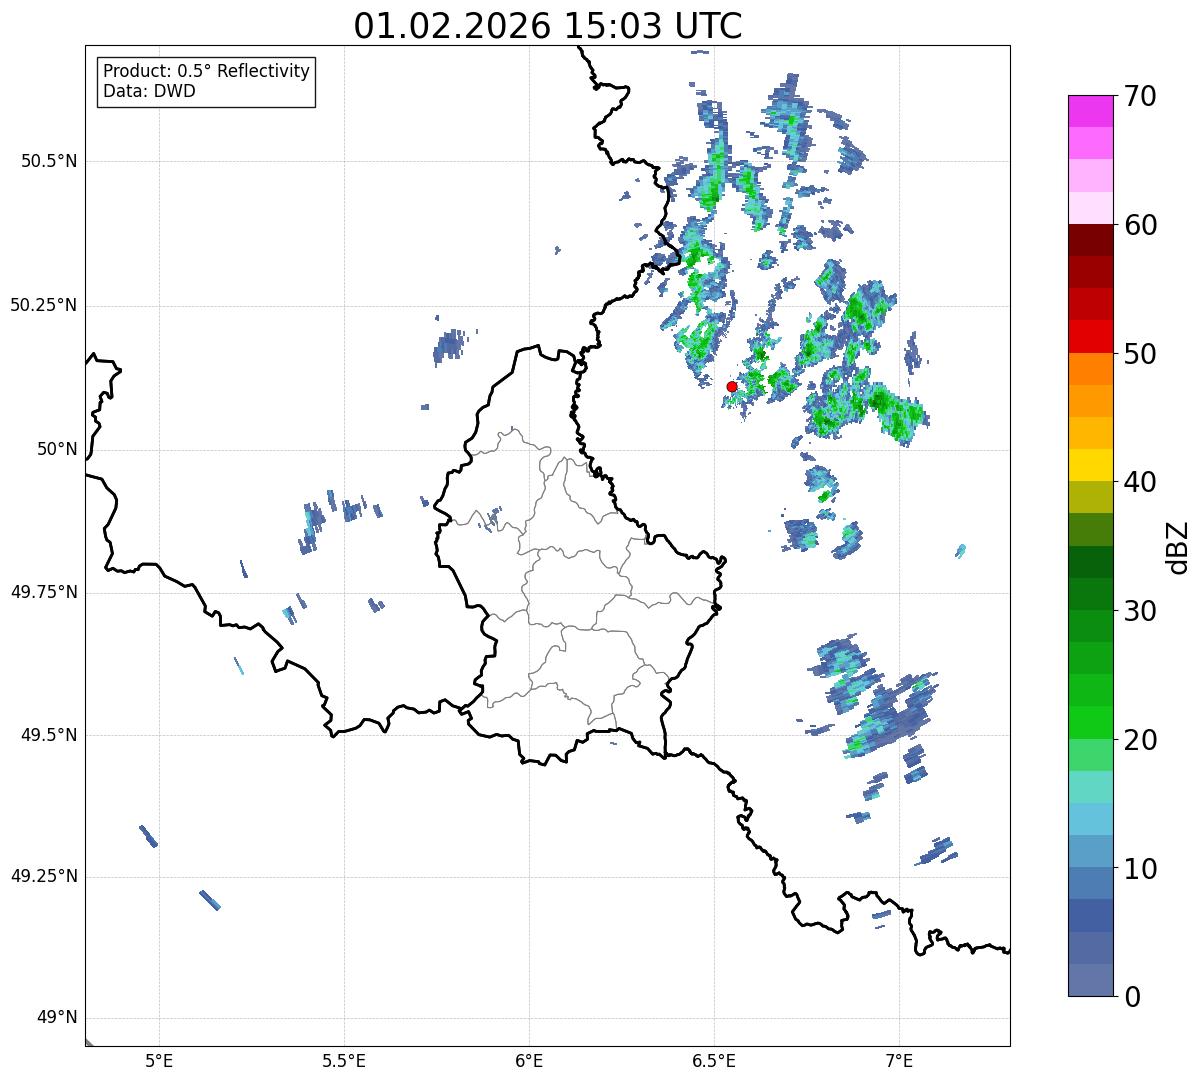Screen dimensions: 1202x1081
Task: Click the 30 colorbar tick label
Action: pyautogui.click(x=1140, y=612)
